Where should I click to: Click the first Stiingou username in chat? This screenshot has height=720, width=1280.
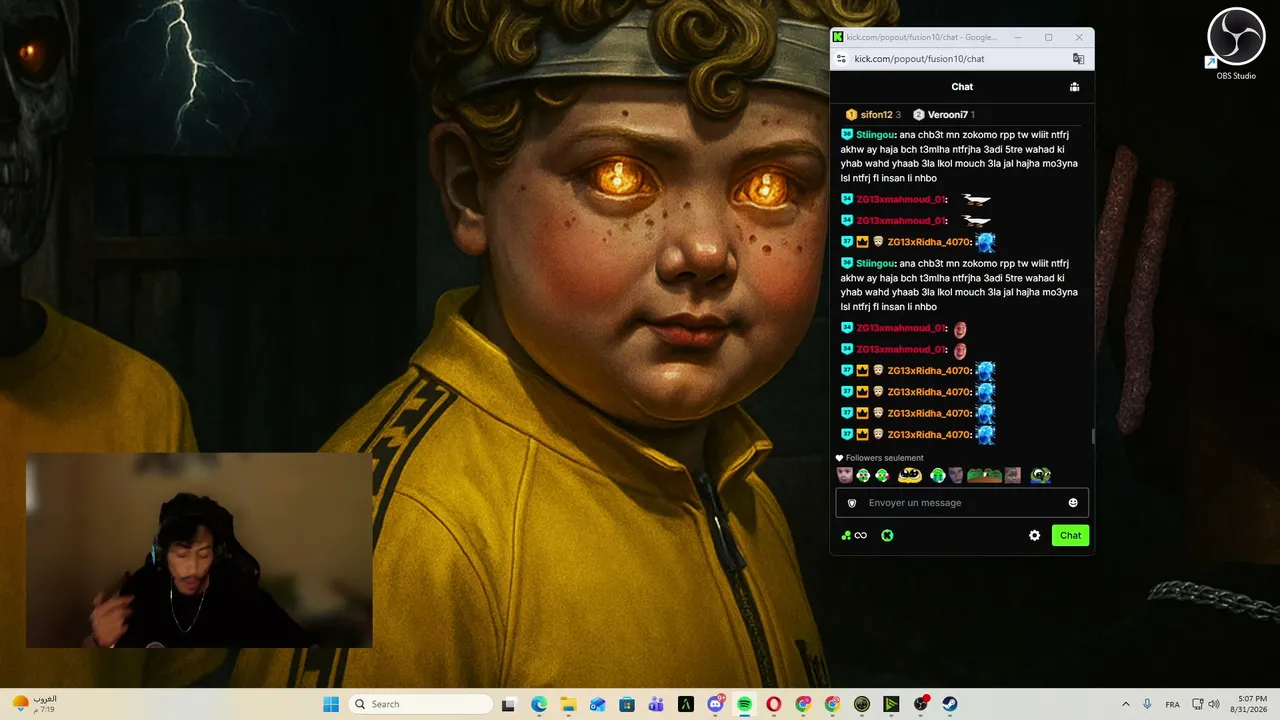(874, 135)
